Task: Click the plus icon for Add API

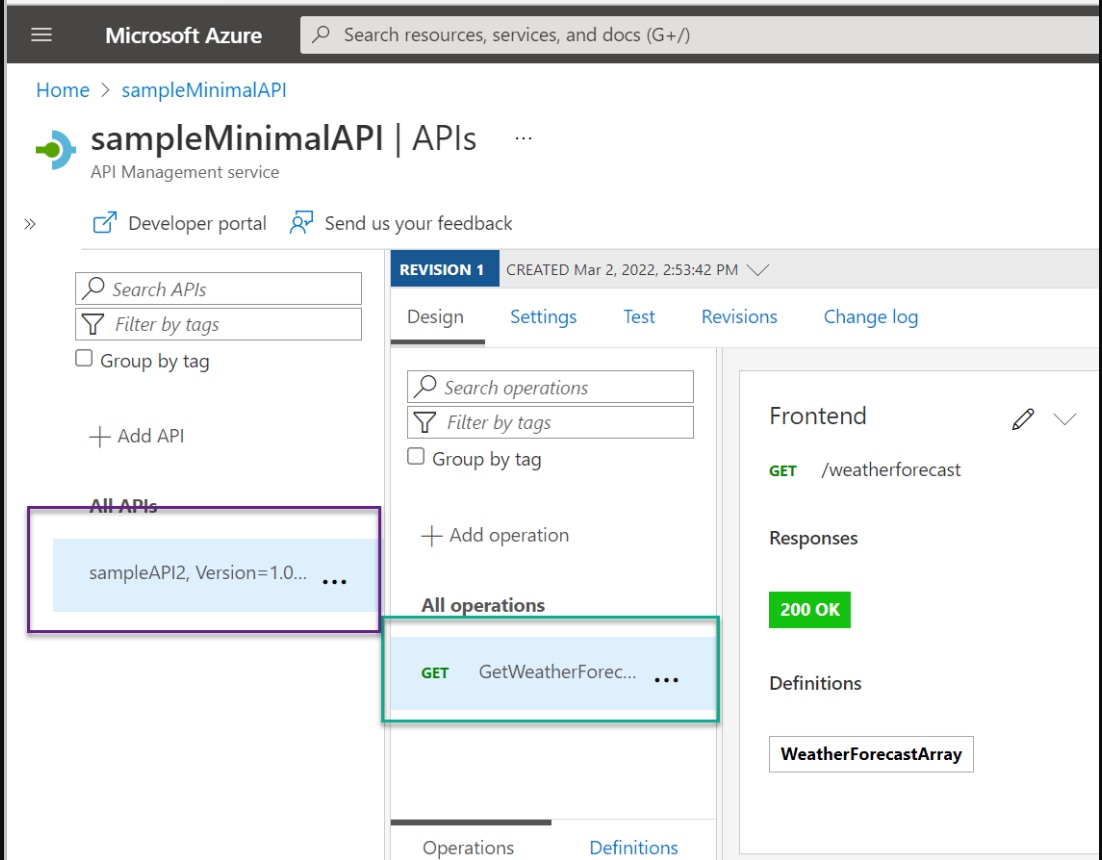Action: click(99, 437)
